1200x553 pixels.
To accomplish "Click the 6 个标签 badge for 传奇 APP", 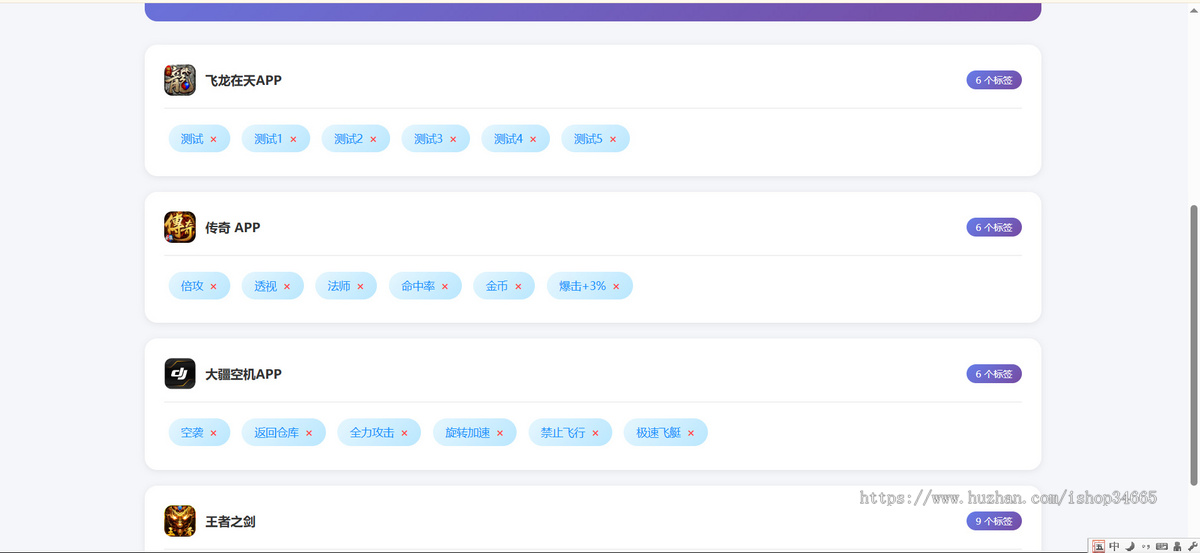I will click(x=994, y=227).
